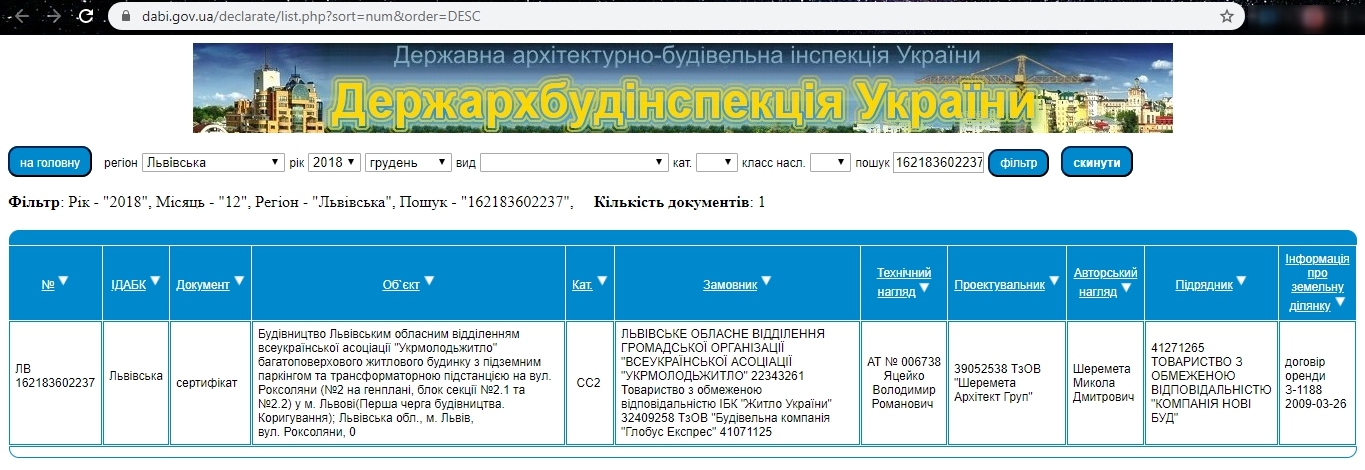Click the sort triangle next to Авторський нагляд
Screen dimensions: 1365x470
(1126, 289)
